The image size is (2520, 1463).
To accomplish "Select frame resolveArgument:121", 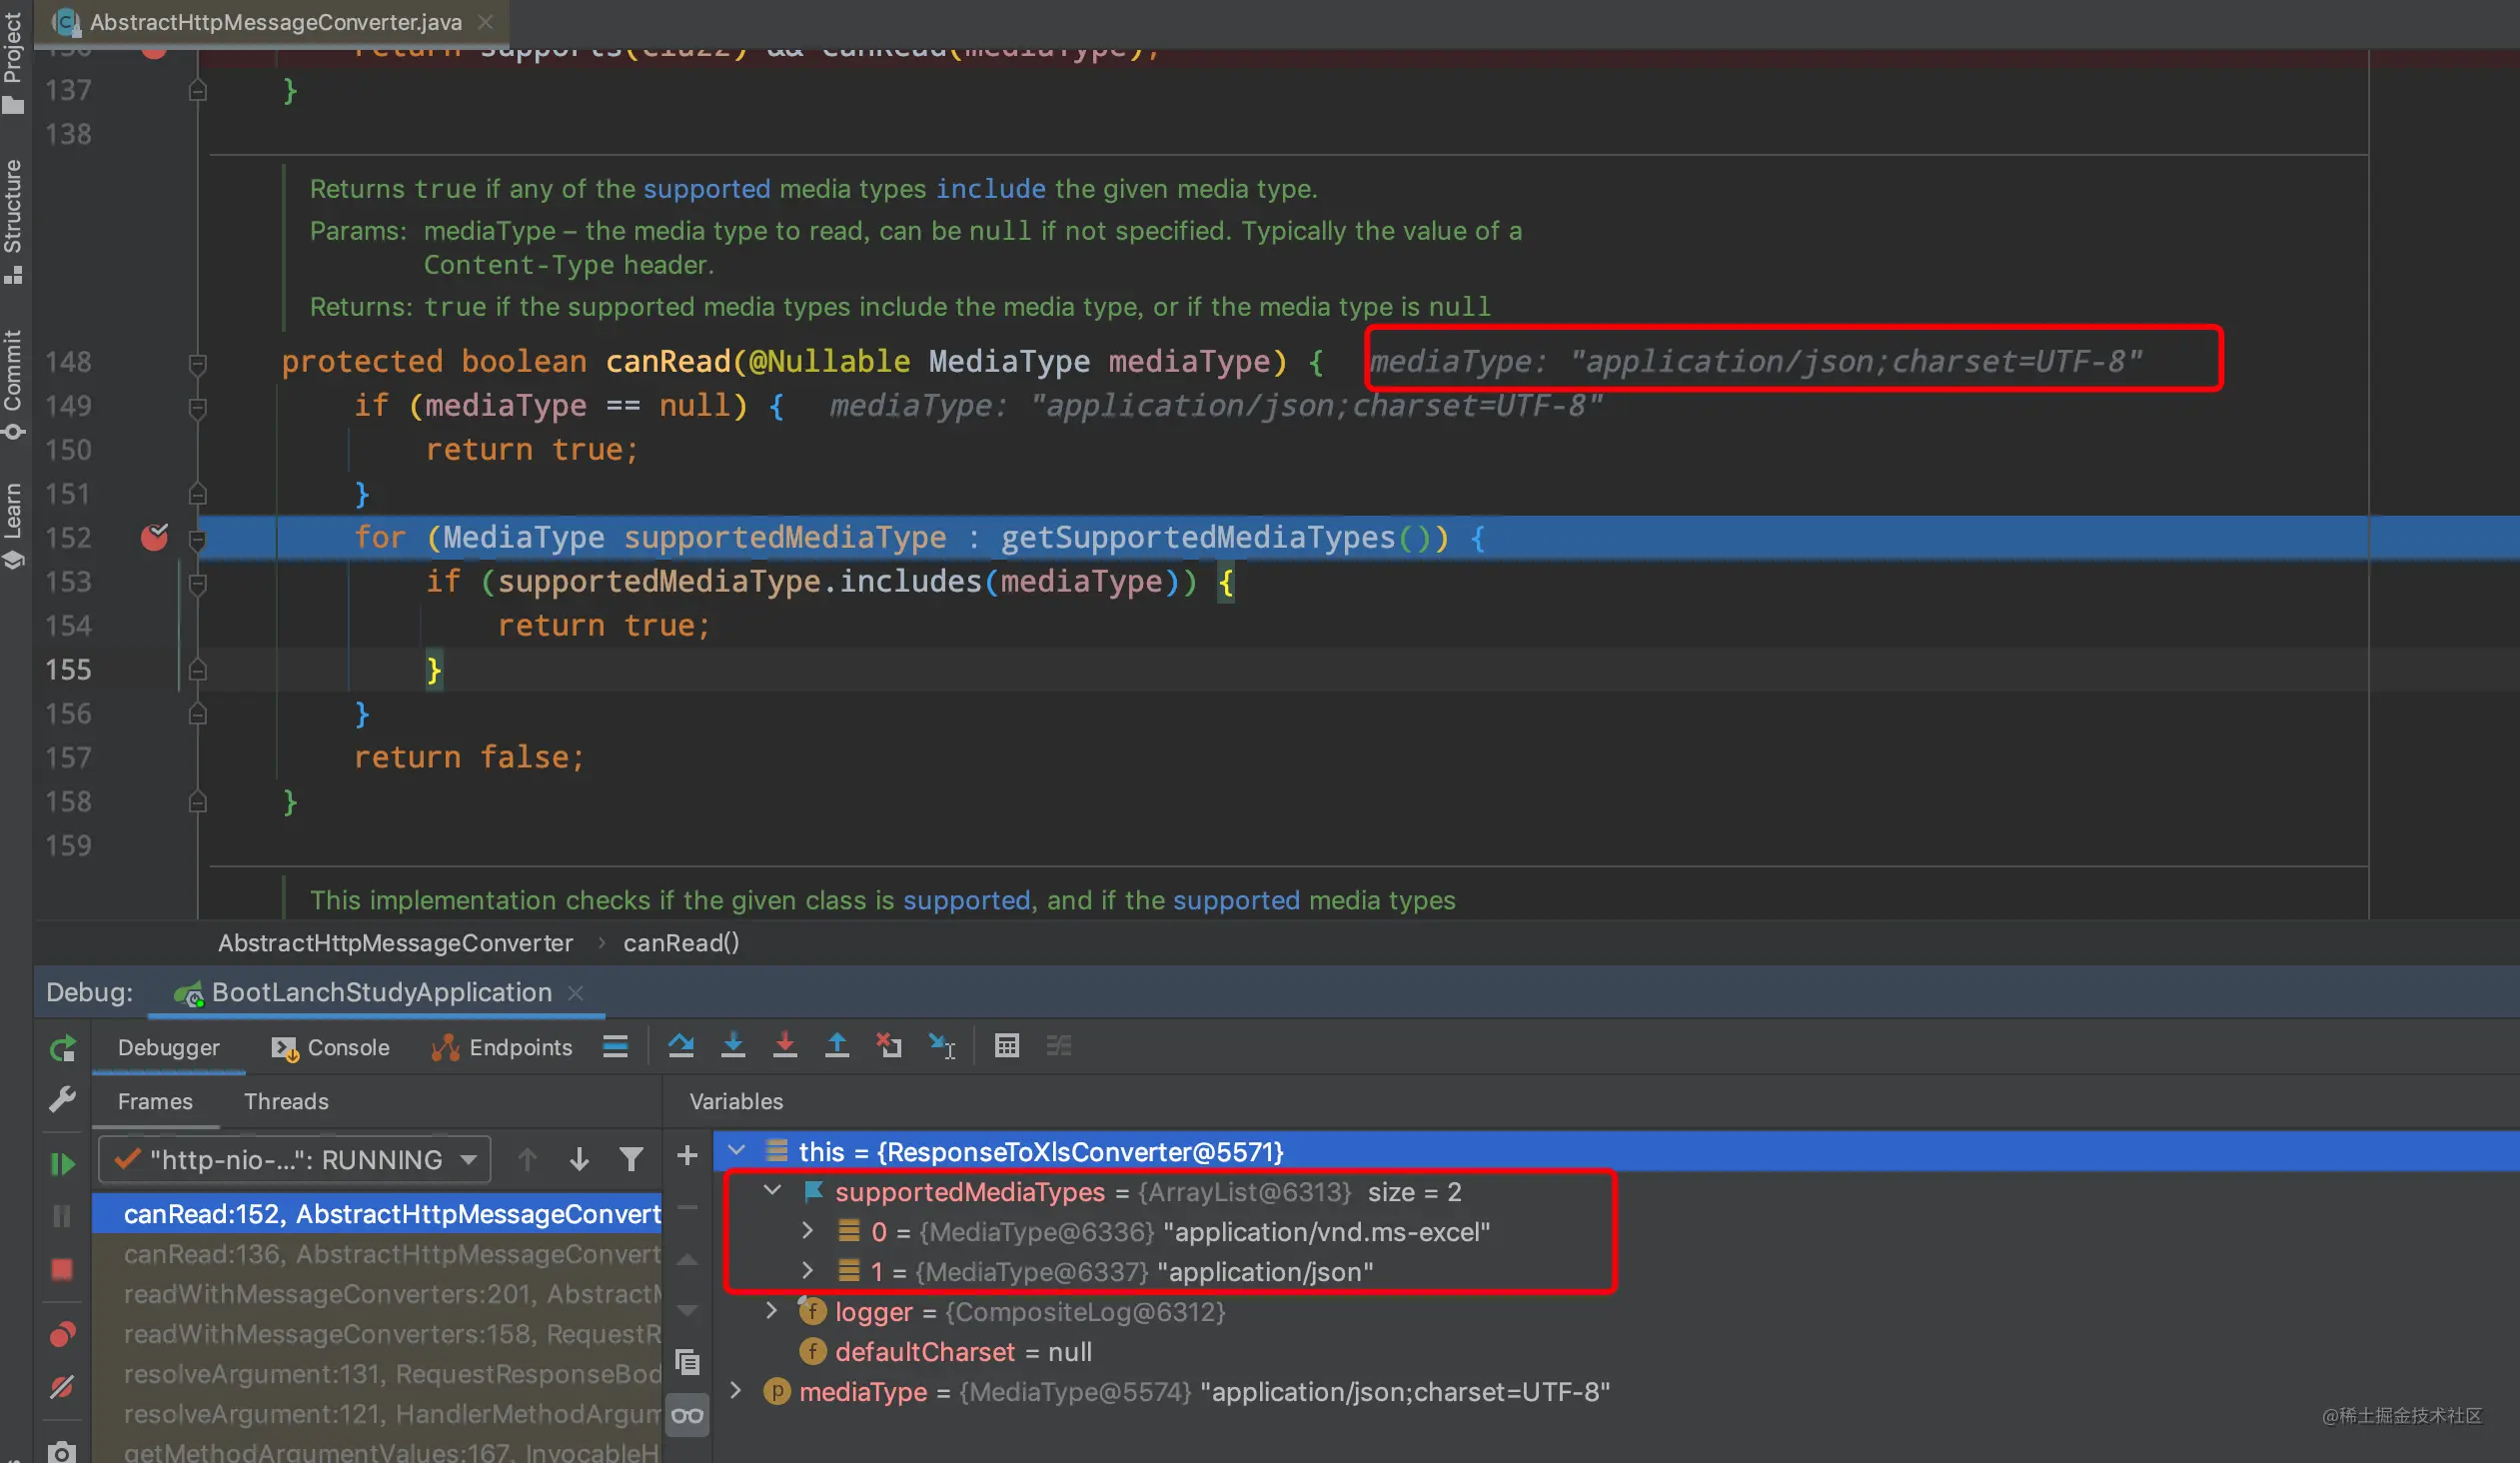I will point(377,1414).
